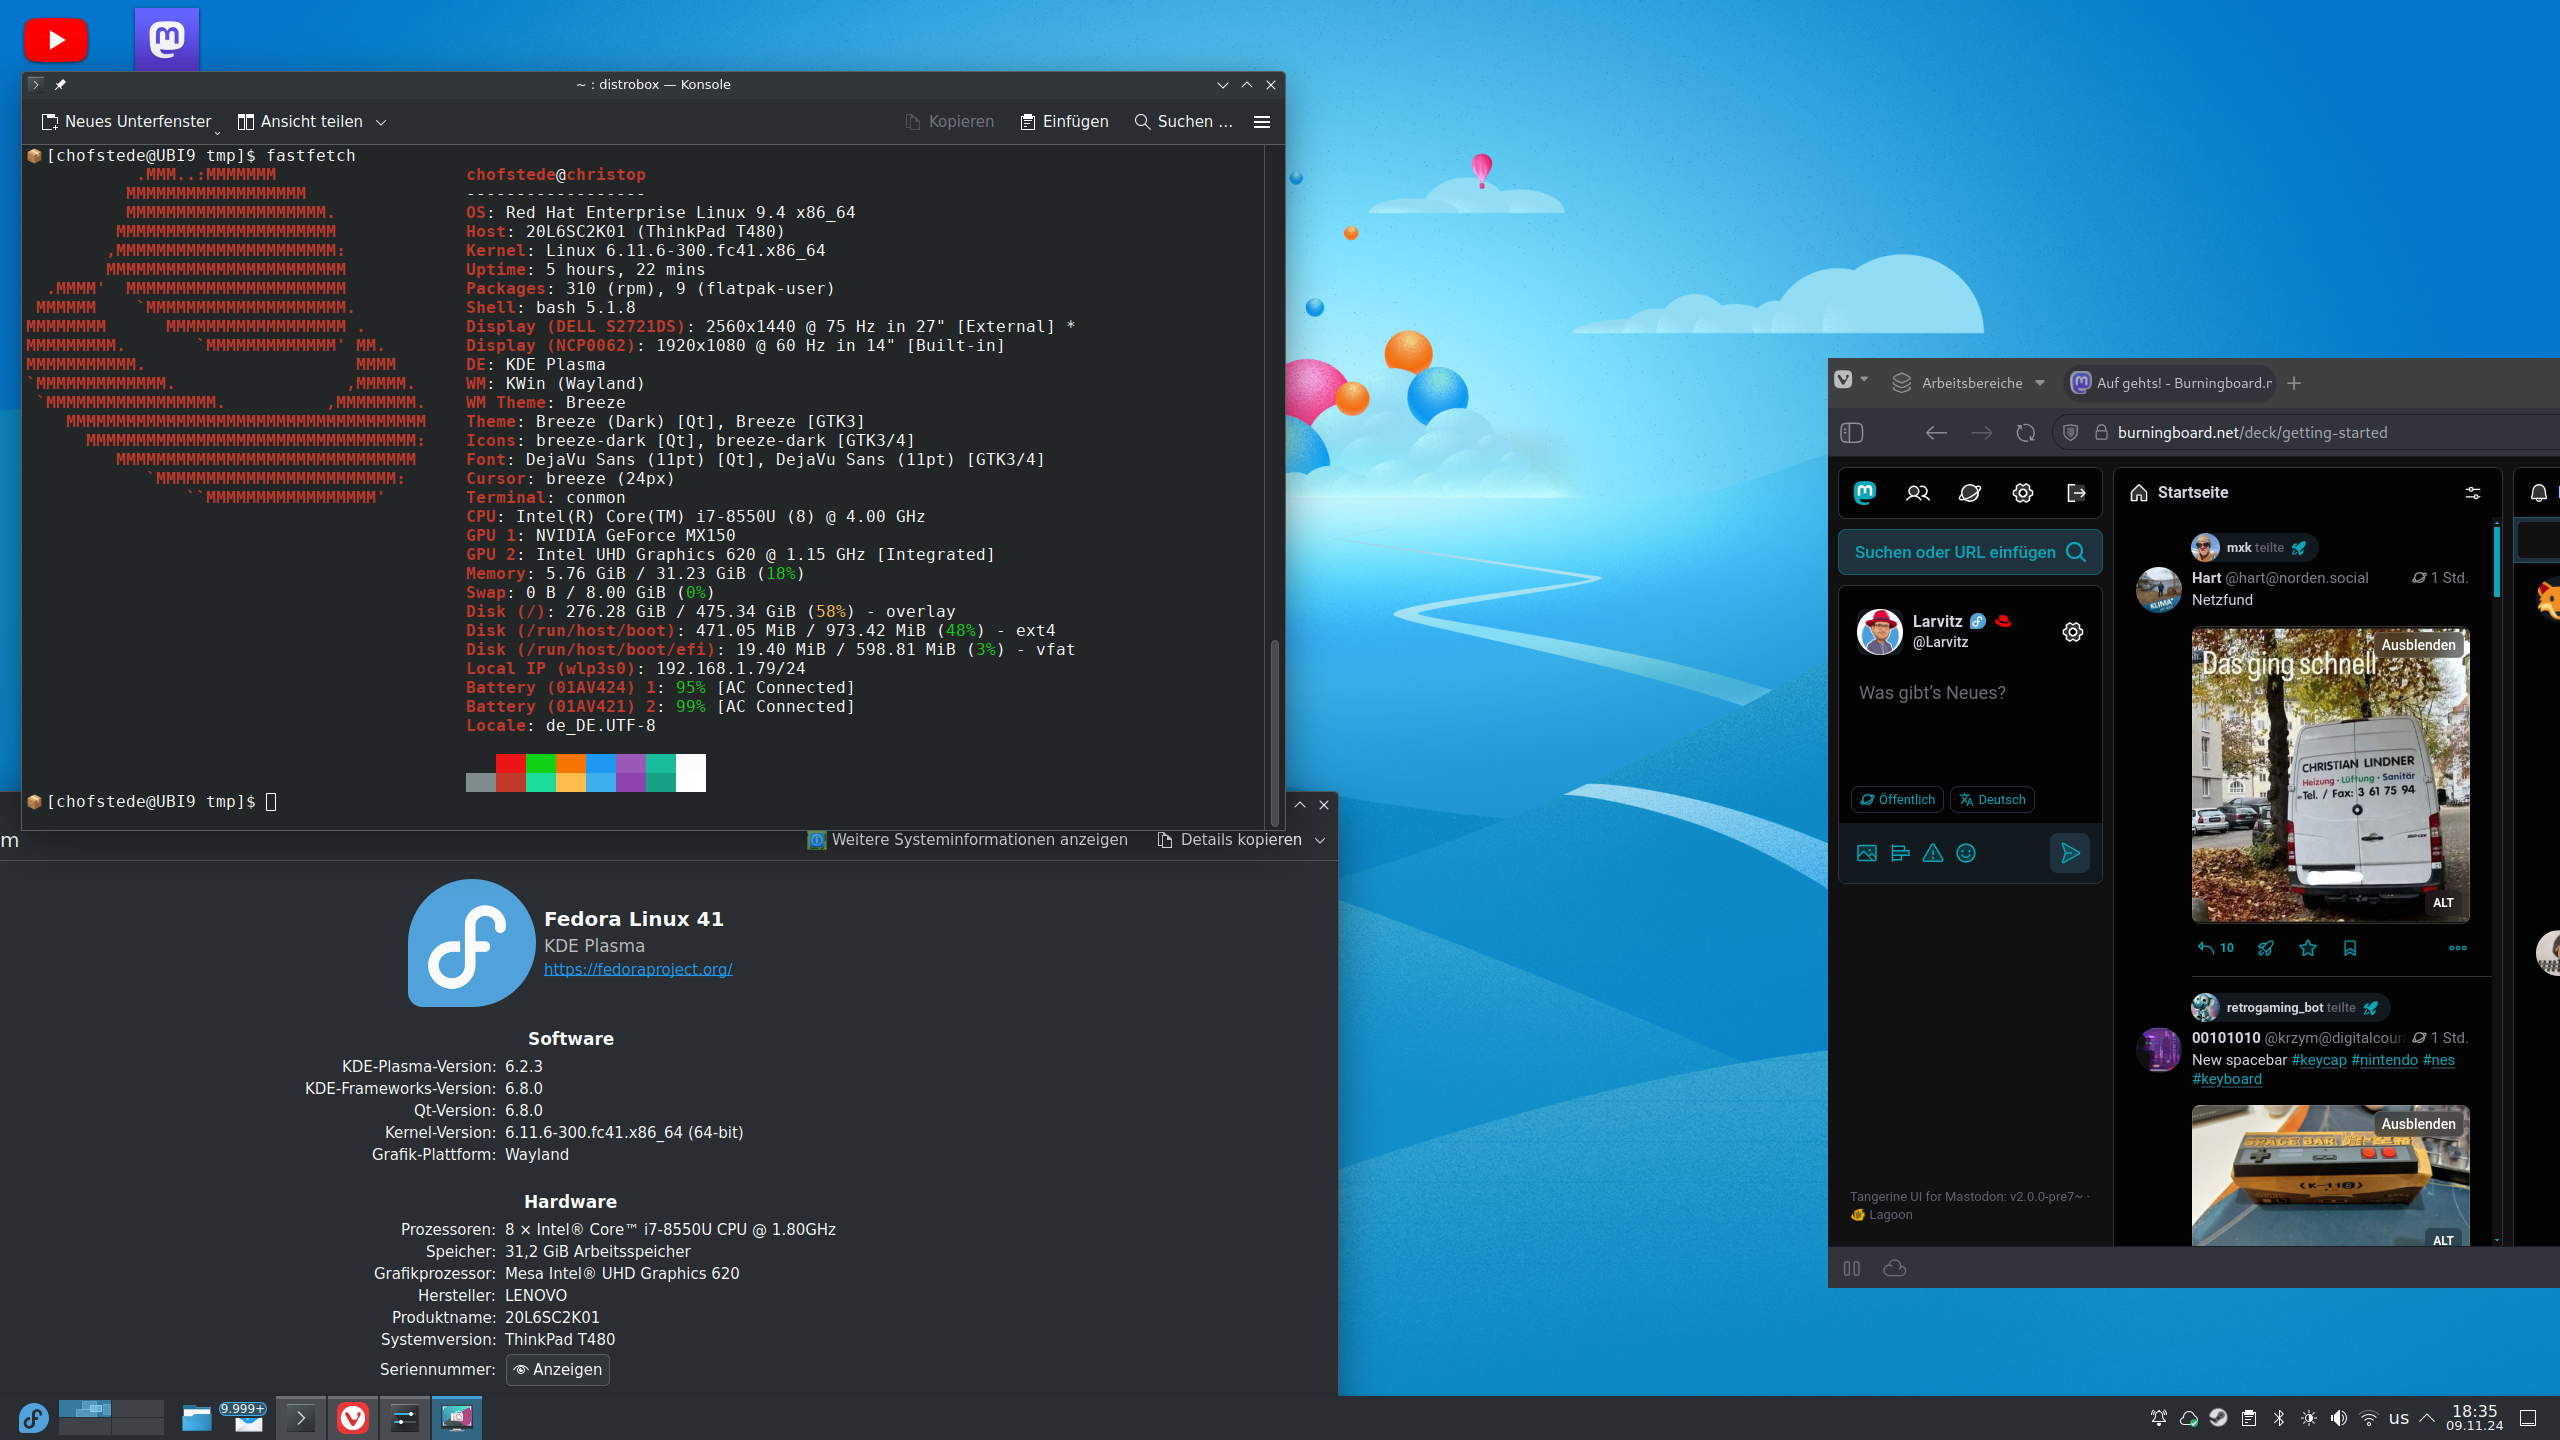Expand the Details kopieren dropdown arrow
The width and height of the screenshot is (2560, 1440).
(1320, 840)
